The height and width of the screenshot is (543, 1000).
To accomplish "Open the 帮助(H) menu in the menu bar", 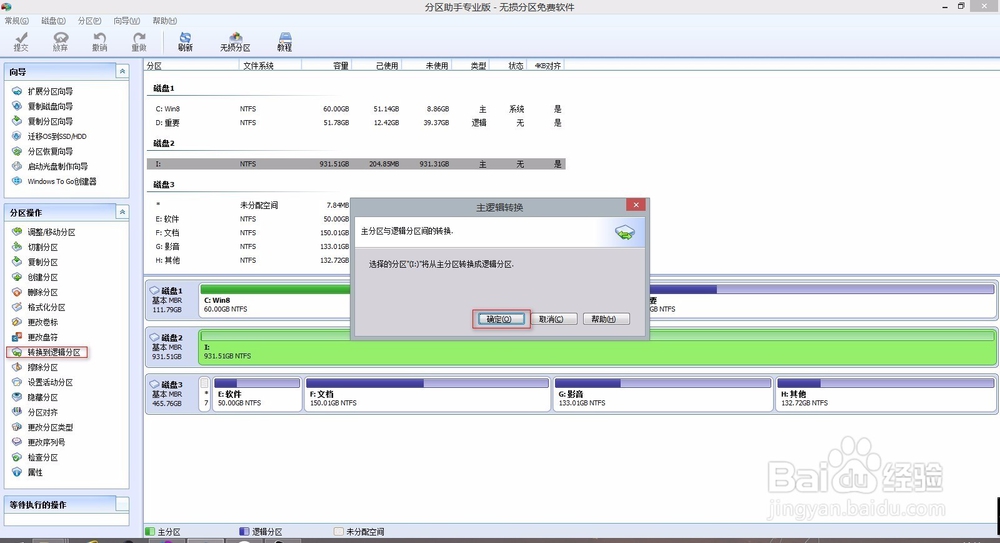I will click(165, 21).
